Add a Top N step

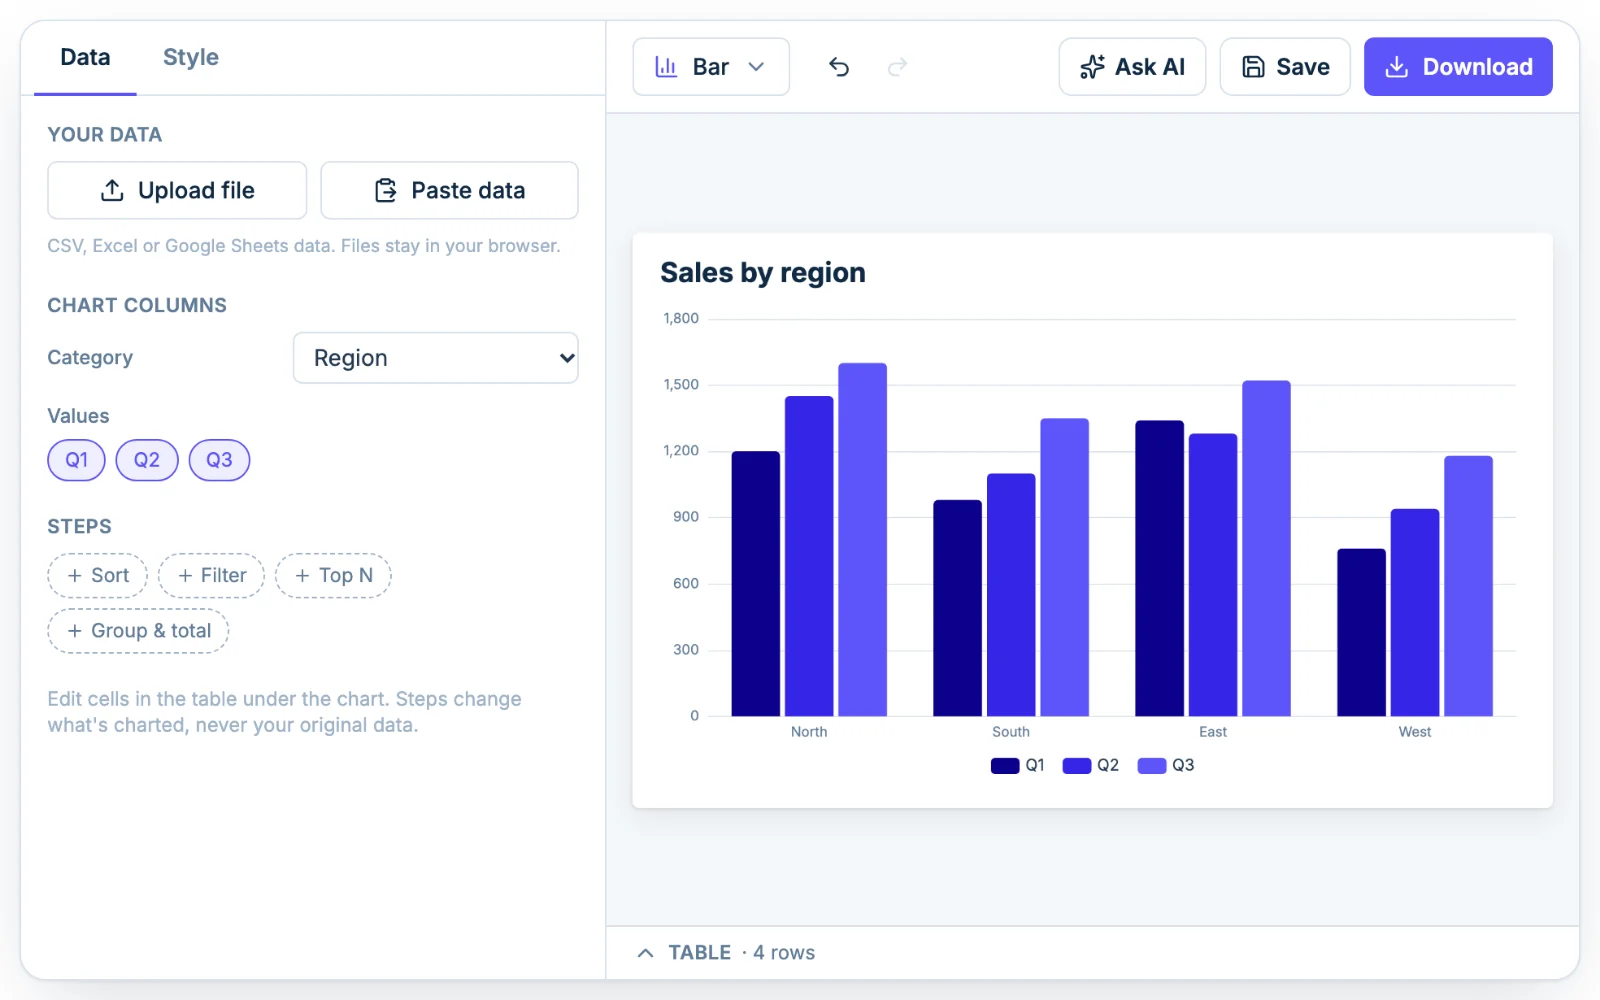pos(333,576)
